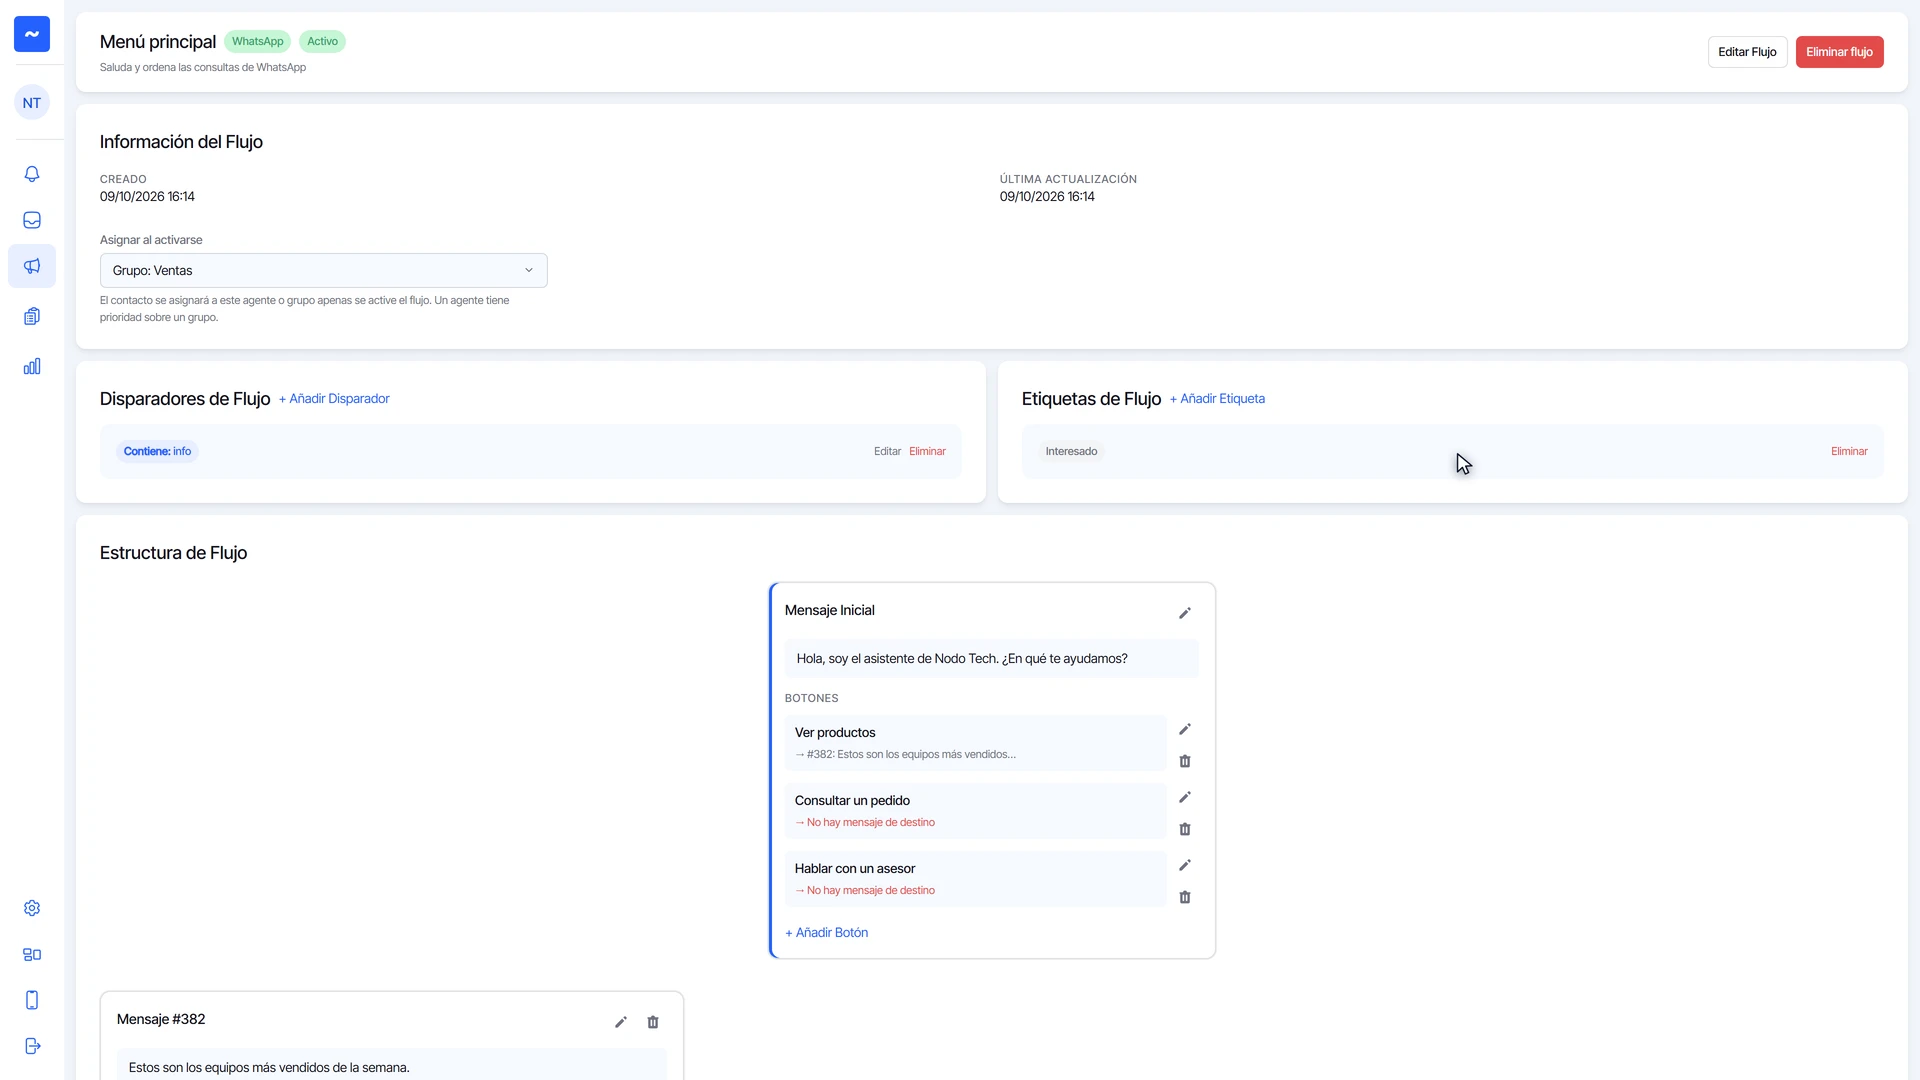This screenshot has width=1920, height=1080.
Task: Select the Ver productos button row
Action: 975,743
